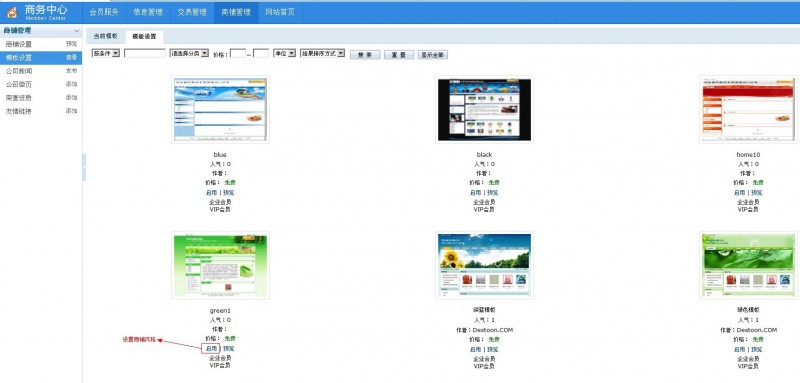Expand the 按条件 search dropdown
This screenshot has width=800, height=383.
click(106, 53)
